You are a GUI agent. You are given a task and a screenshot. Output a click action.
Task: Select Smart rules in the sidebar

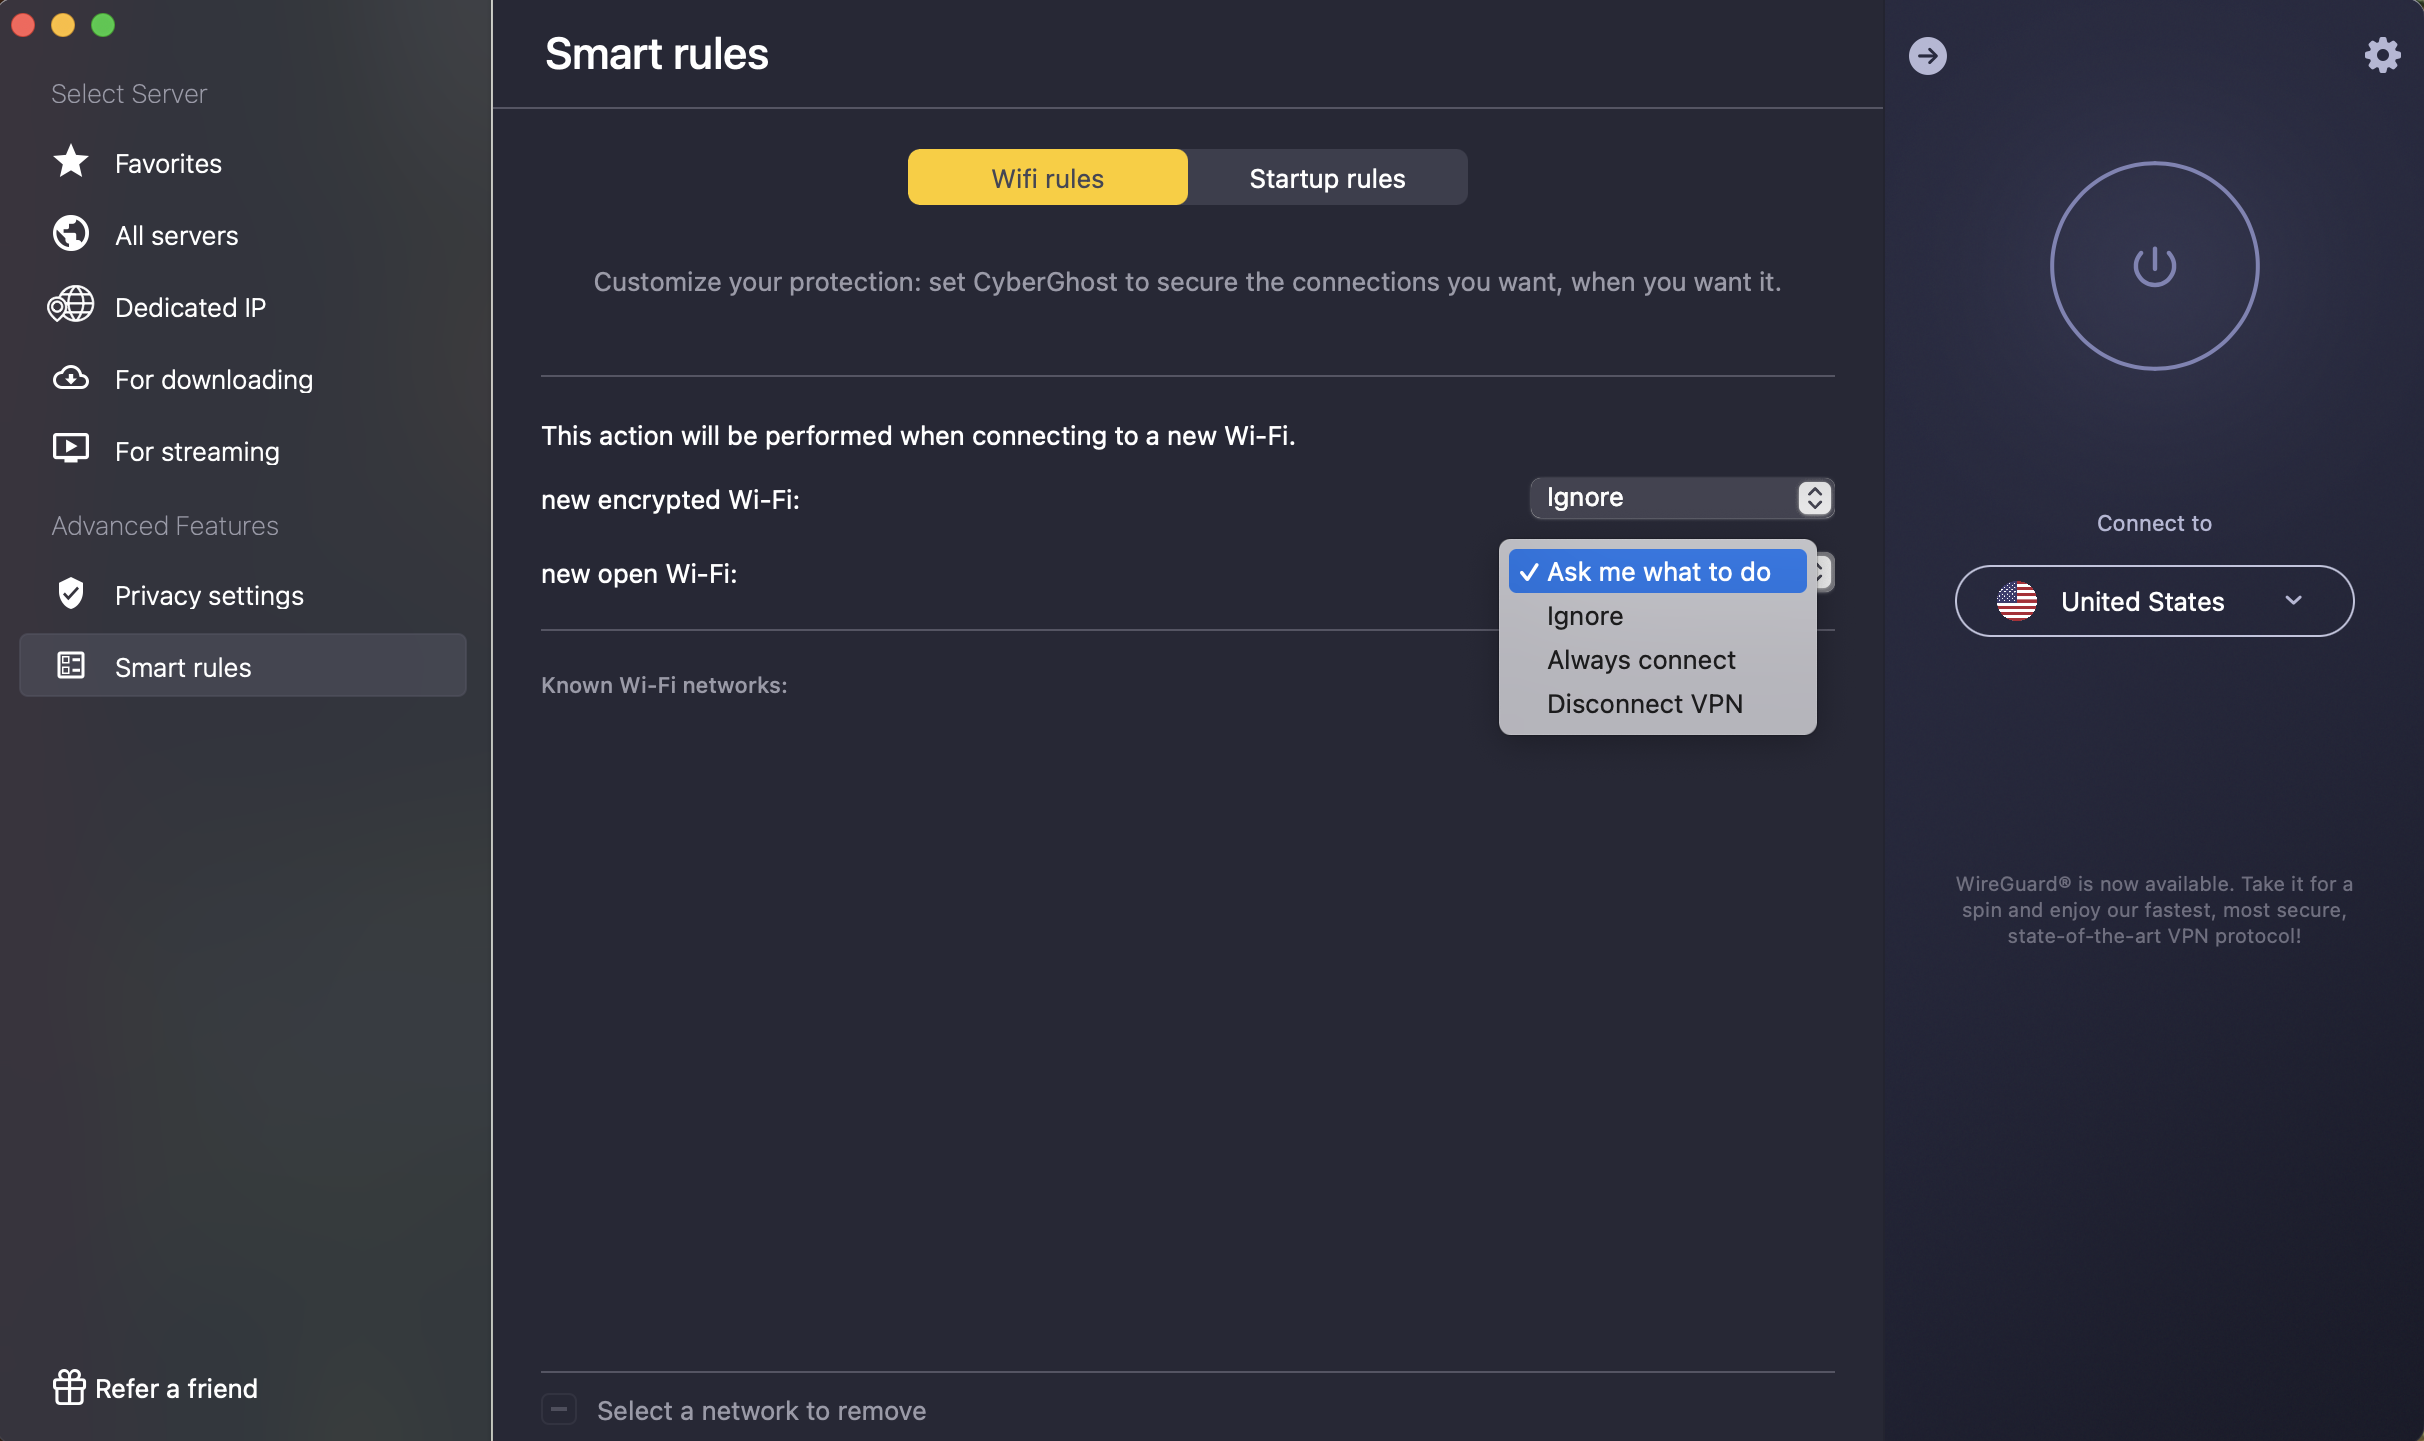183,667
